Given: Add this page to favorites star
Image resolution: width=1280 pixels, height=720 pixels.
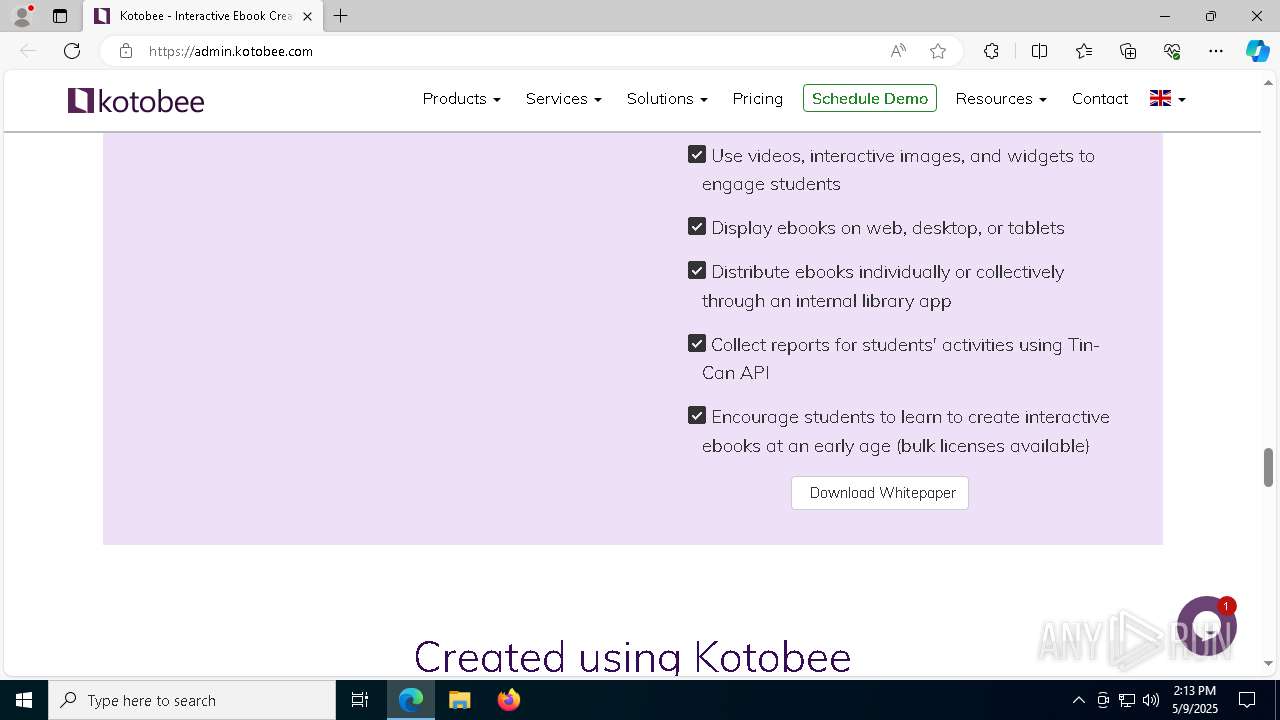Looking at the screenshot, I should pyautogui.click(x=938, y=51).
